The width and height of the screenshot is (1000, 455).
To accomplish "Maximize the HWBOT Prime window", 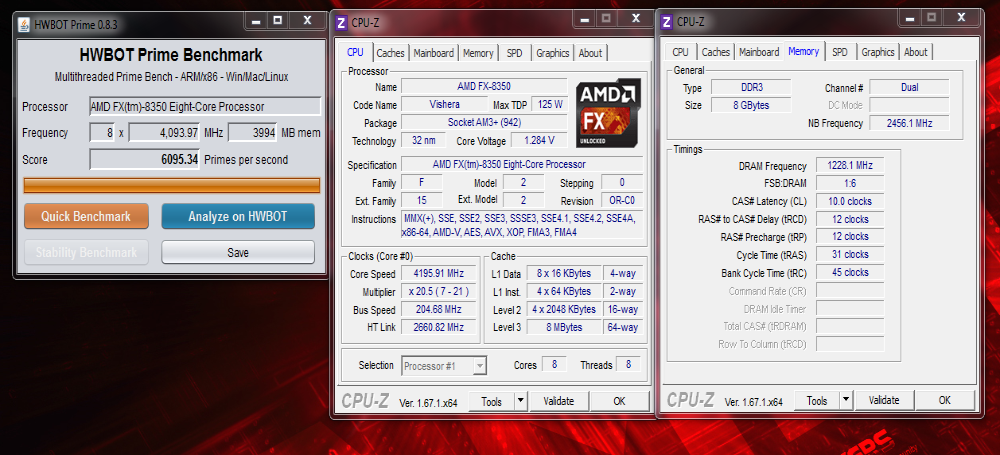I will tap(277, 20).
